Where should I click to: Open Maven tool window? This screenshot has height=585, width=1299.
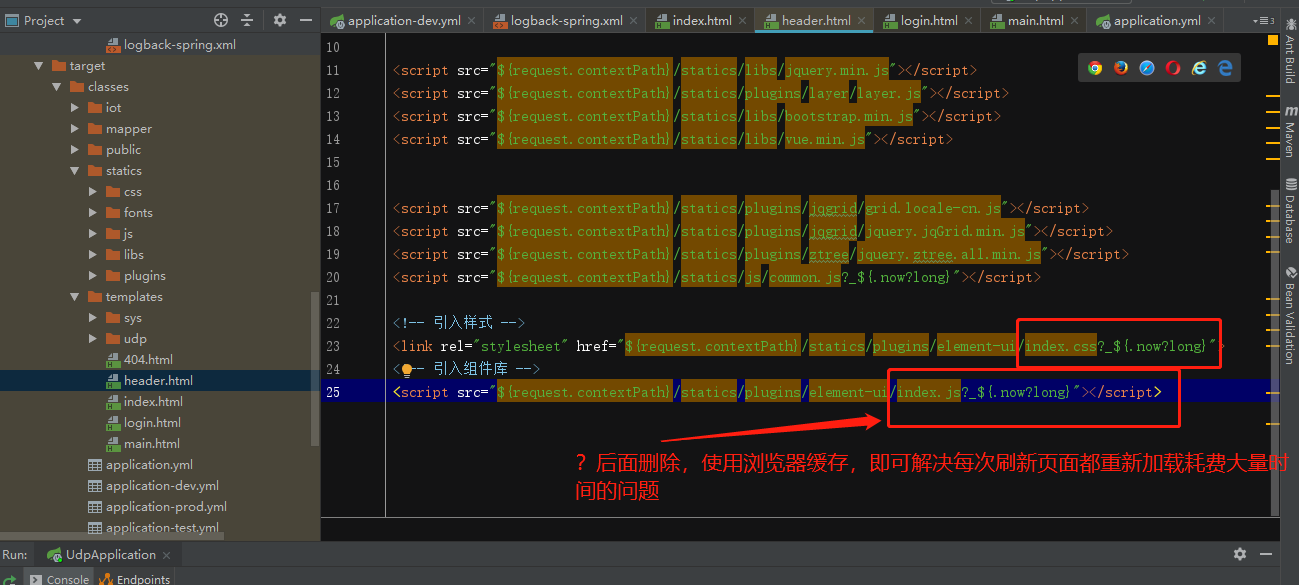1289,133
